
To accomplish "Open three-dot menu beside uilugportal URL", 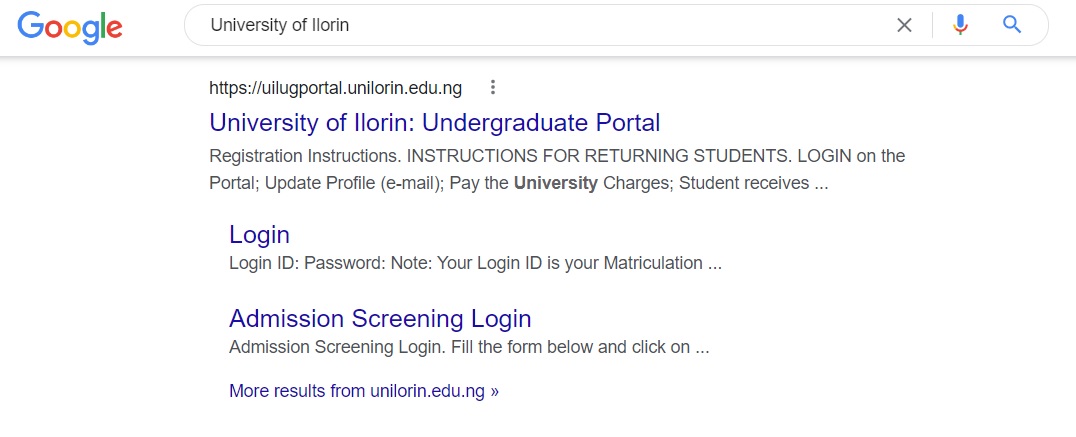I will click(492, 88).
